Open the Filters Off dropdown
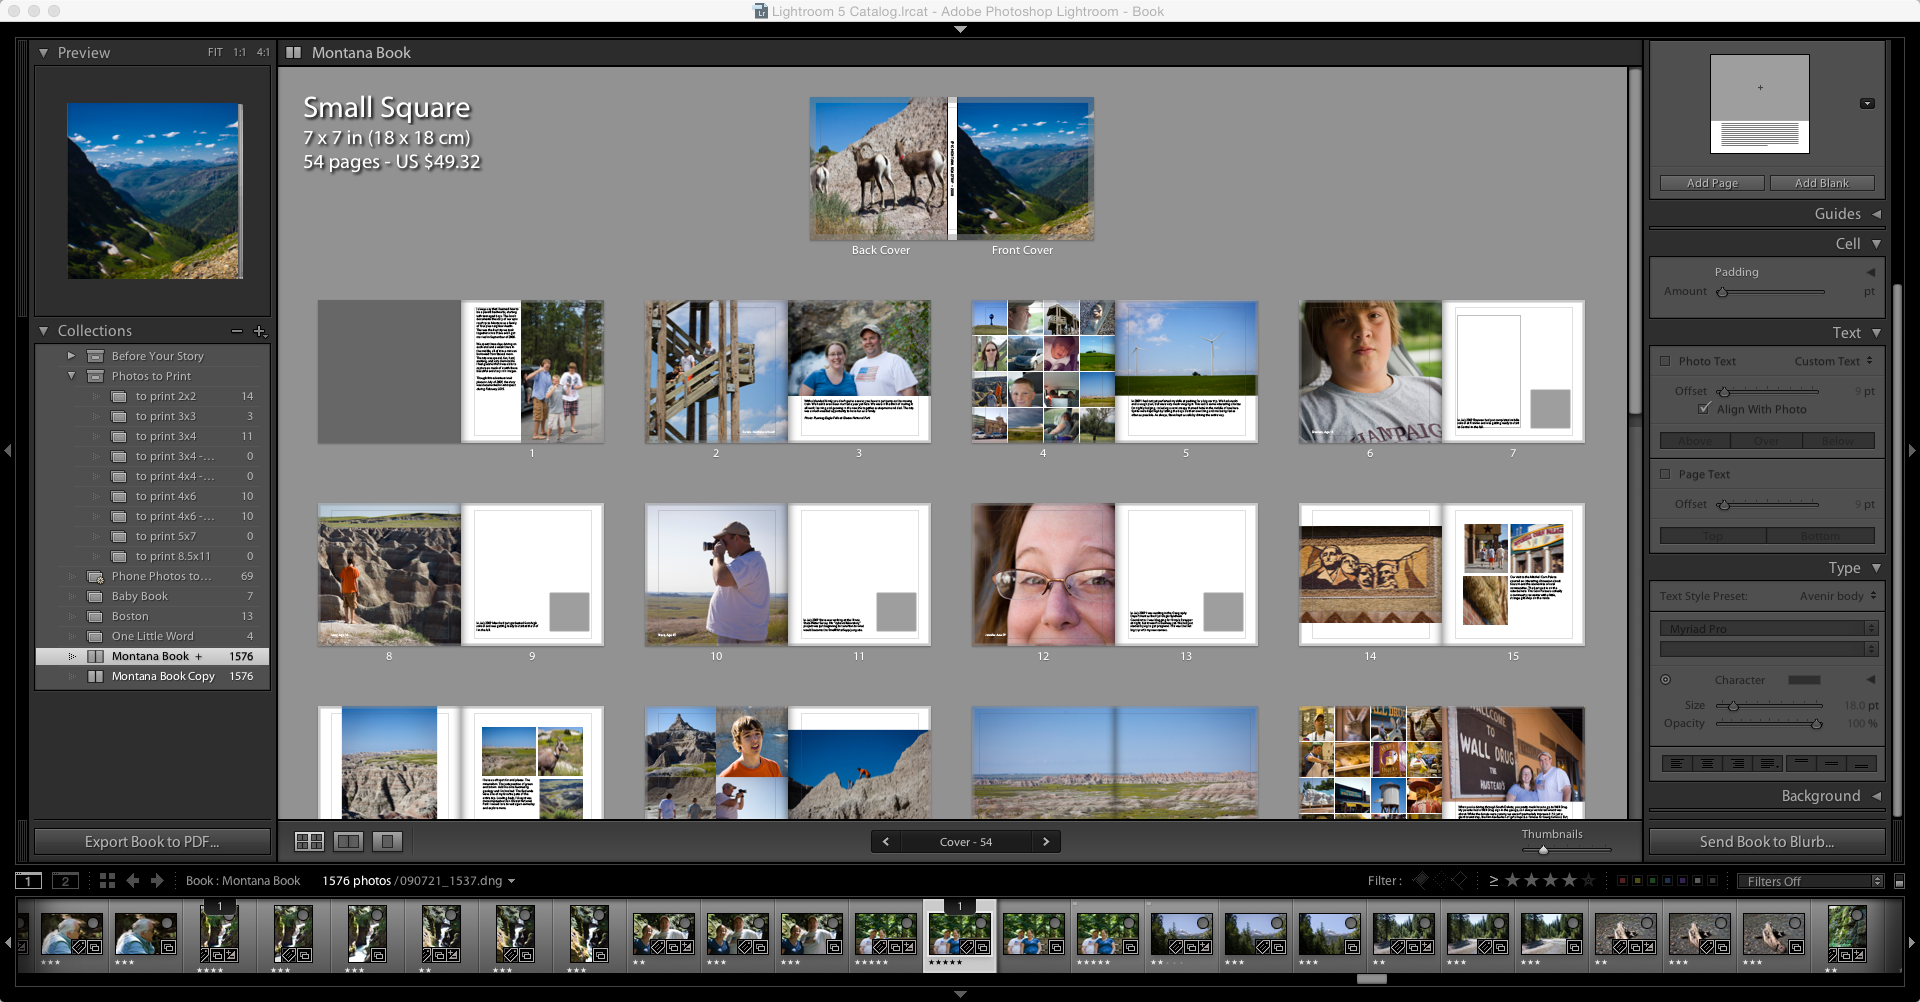The height and width of the screenshot is (1002, 1920). pyautogui.click(x=1810, y=881)
